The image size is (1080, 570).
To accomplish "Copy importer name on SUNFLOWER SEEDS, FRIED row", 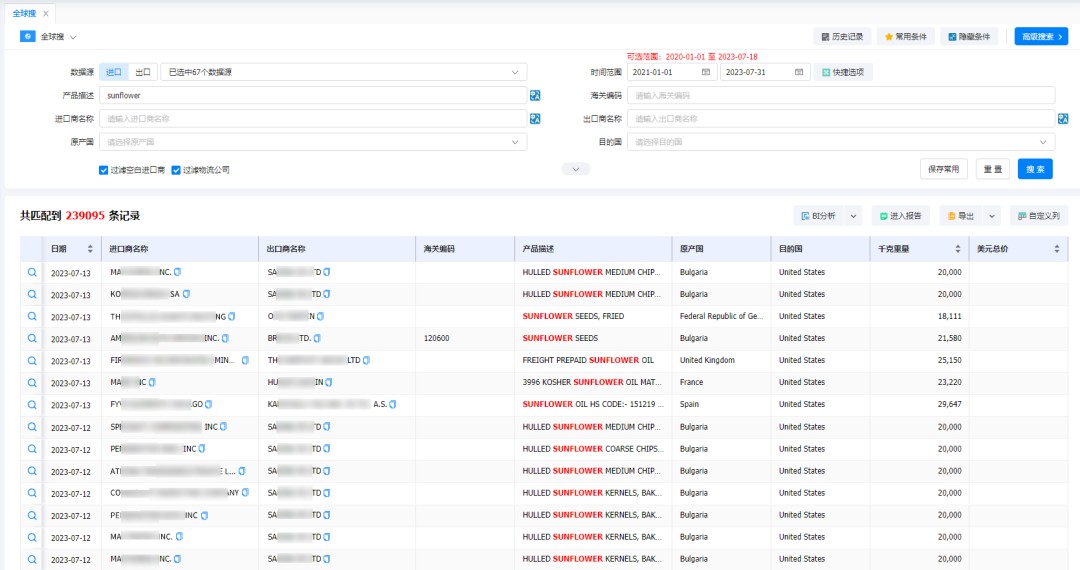I will point(232,316).
